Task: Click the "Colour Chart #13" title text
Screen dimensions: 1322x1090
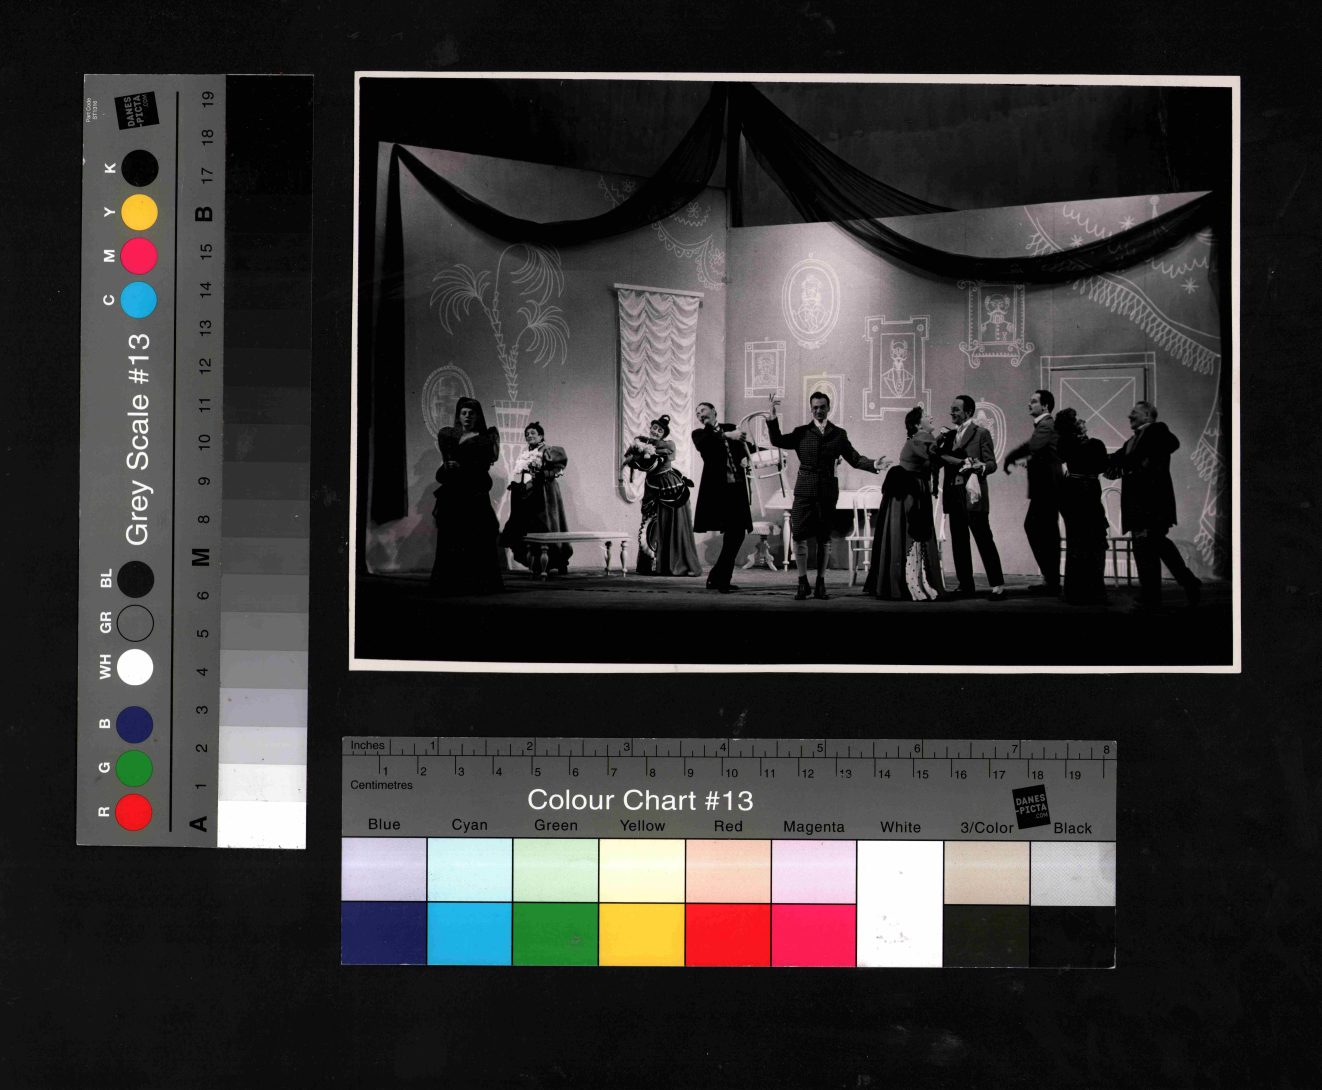Action: coord(640,800)
